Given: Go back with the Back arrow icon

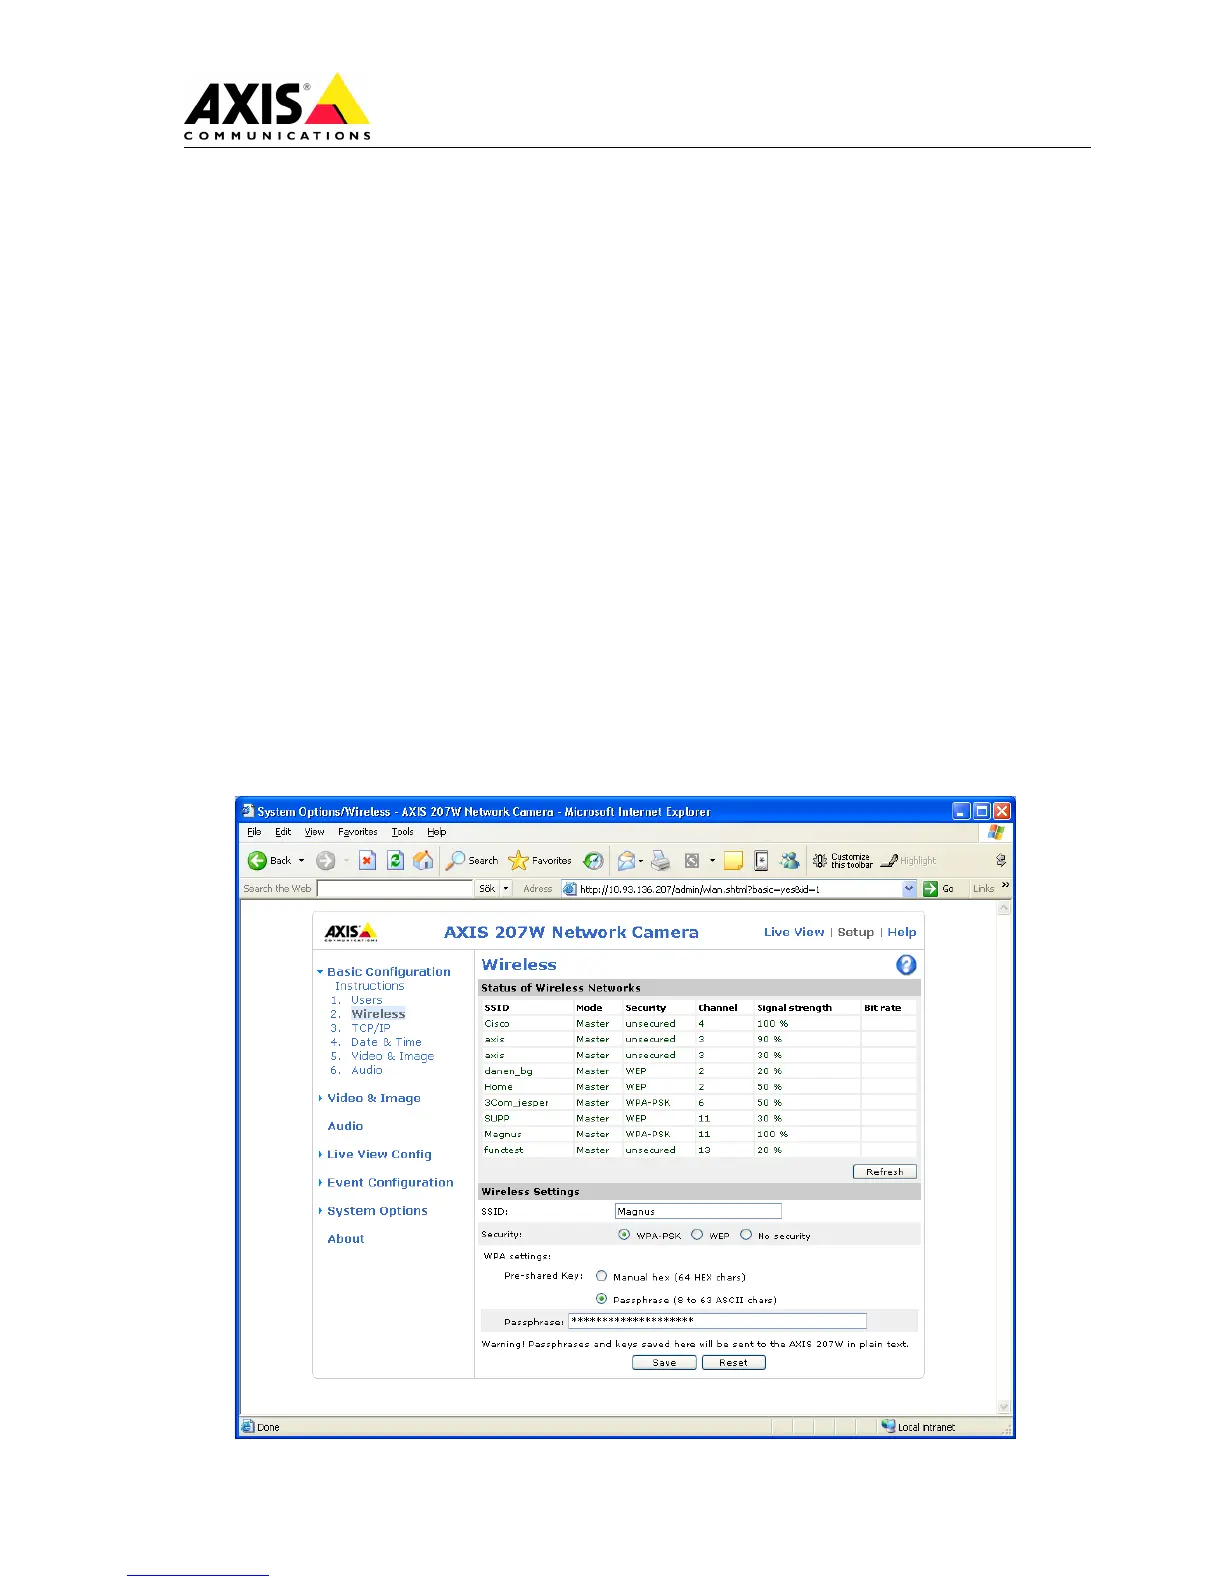Looking at the screenshot, I should tap(257, 860).
